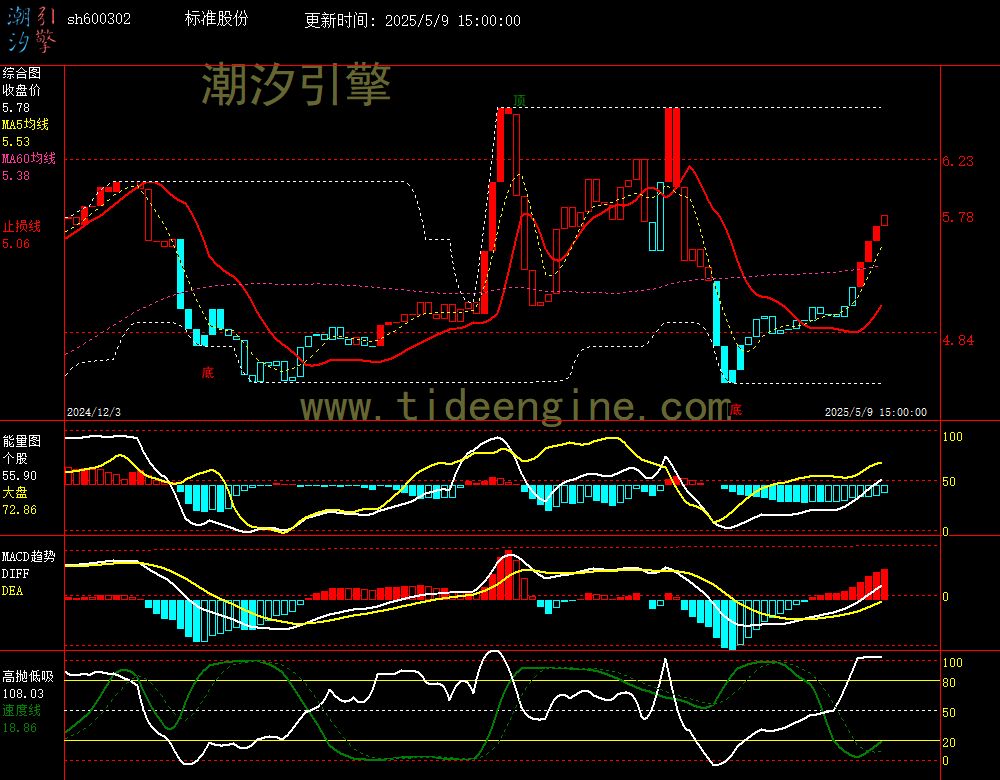Click the 0 axis label of 高抛低吸
This screenshot has width=1000, height=780.
[945, 761]
